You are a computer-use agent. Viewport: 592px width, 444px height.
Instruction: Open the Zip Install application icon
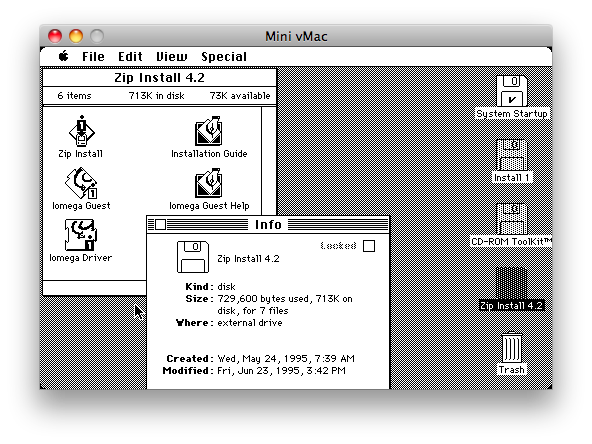tap(82, 131)
